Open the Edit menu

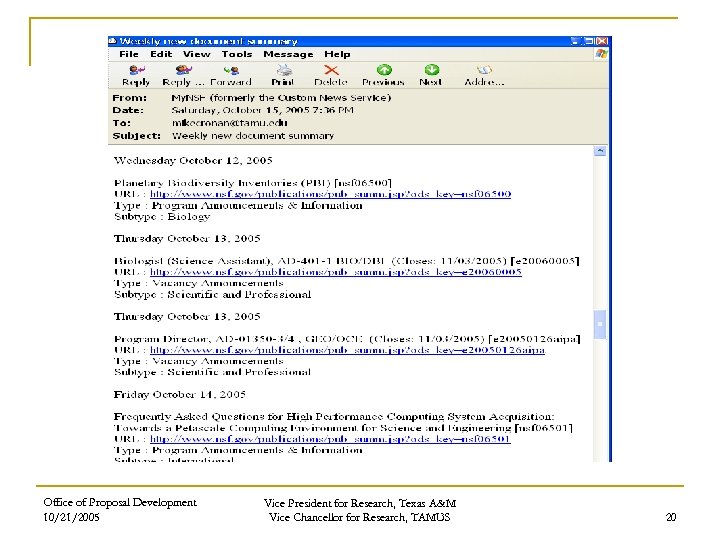(x=161, y=54)
